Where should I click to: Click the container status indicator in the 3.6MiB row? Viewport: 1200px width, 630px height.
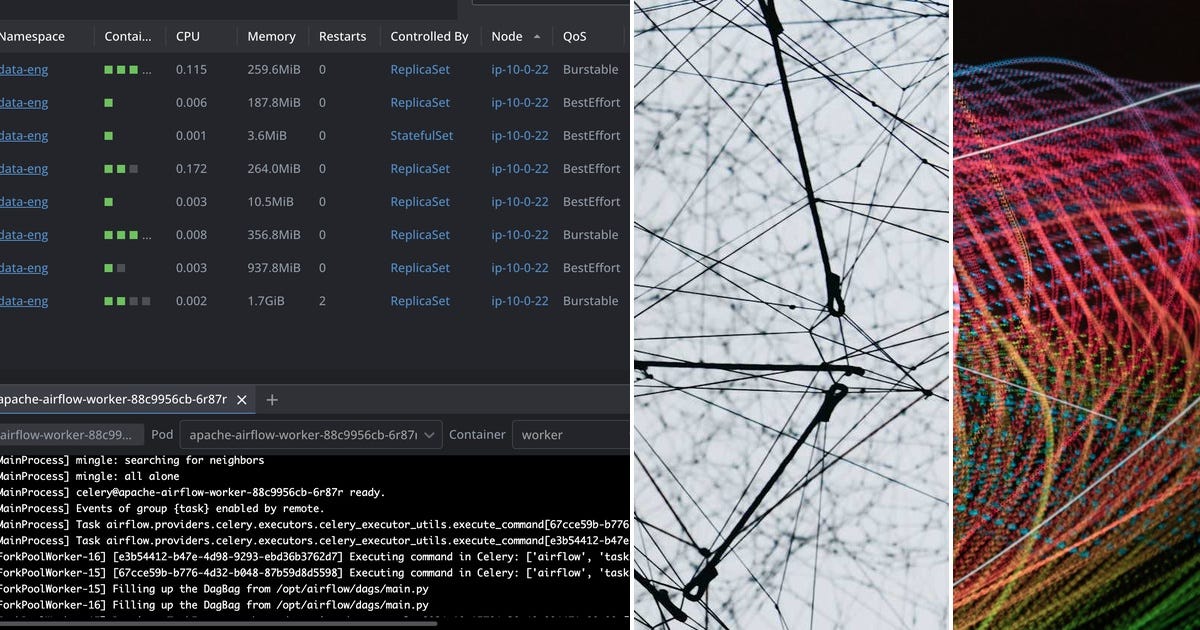click(x=107, y=135)
